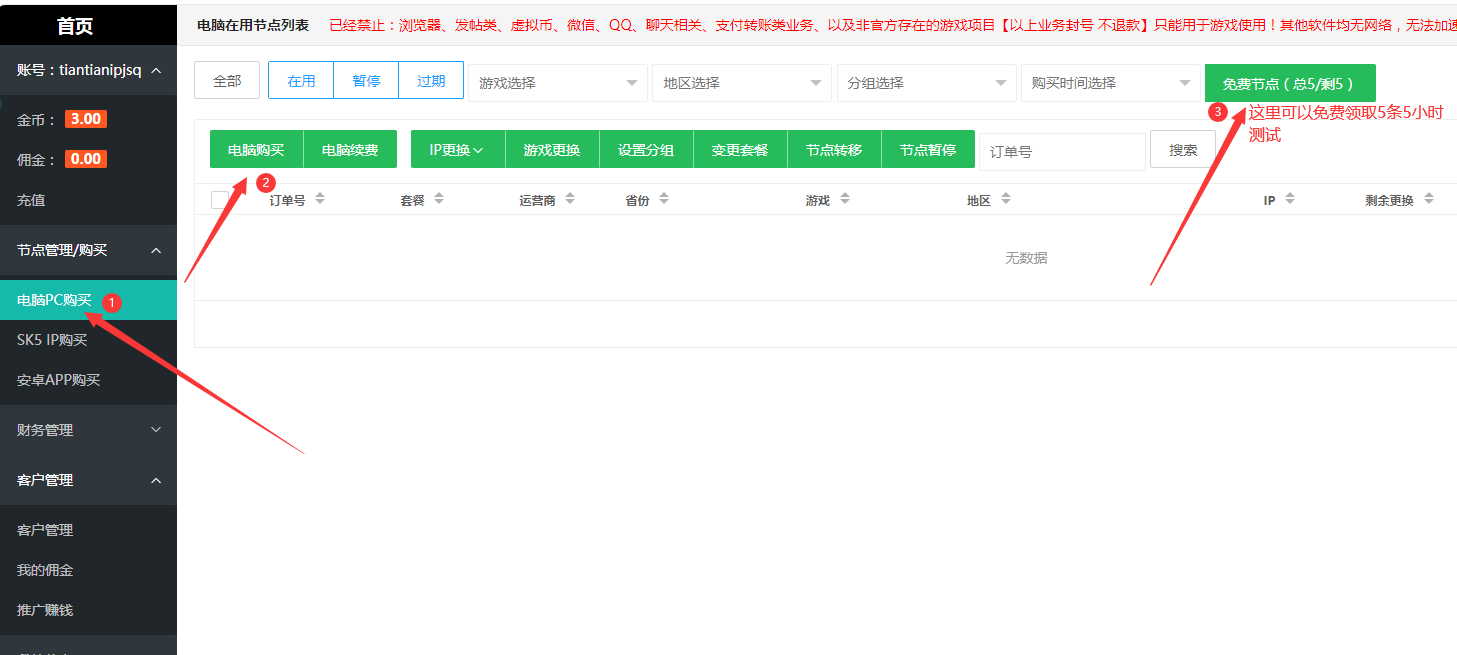The width and height of the screenshot is (1457, 655).
Task: Select the 游戏更换 action
Action: [x=551, y=147]
